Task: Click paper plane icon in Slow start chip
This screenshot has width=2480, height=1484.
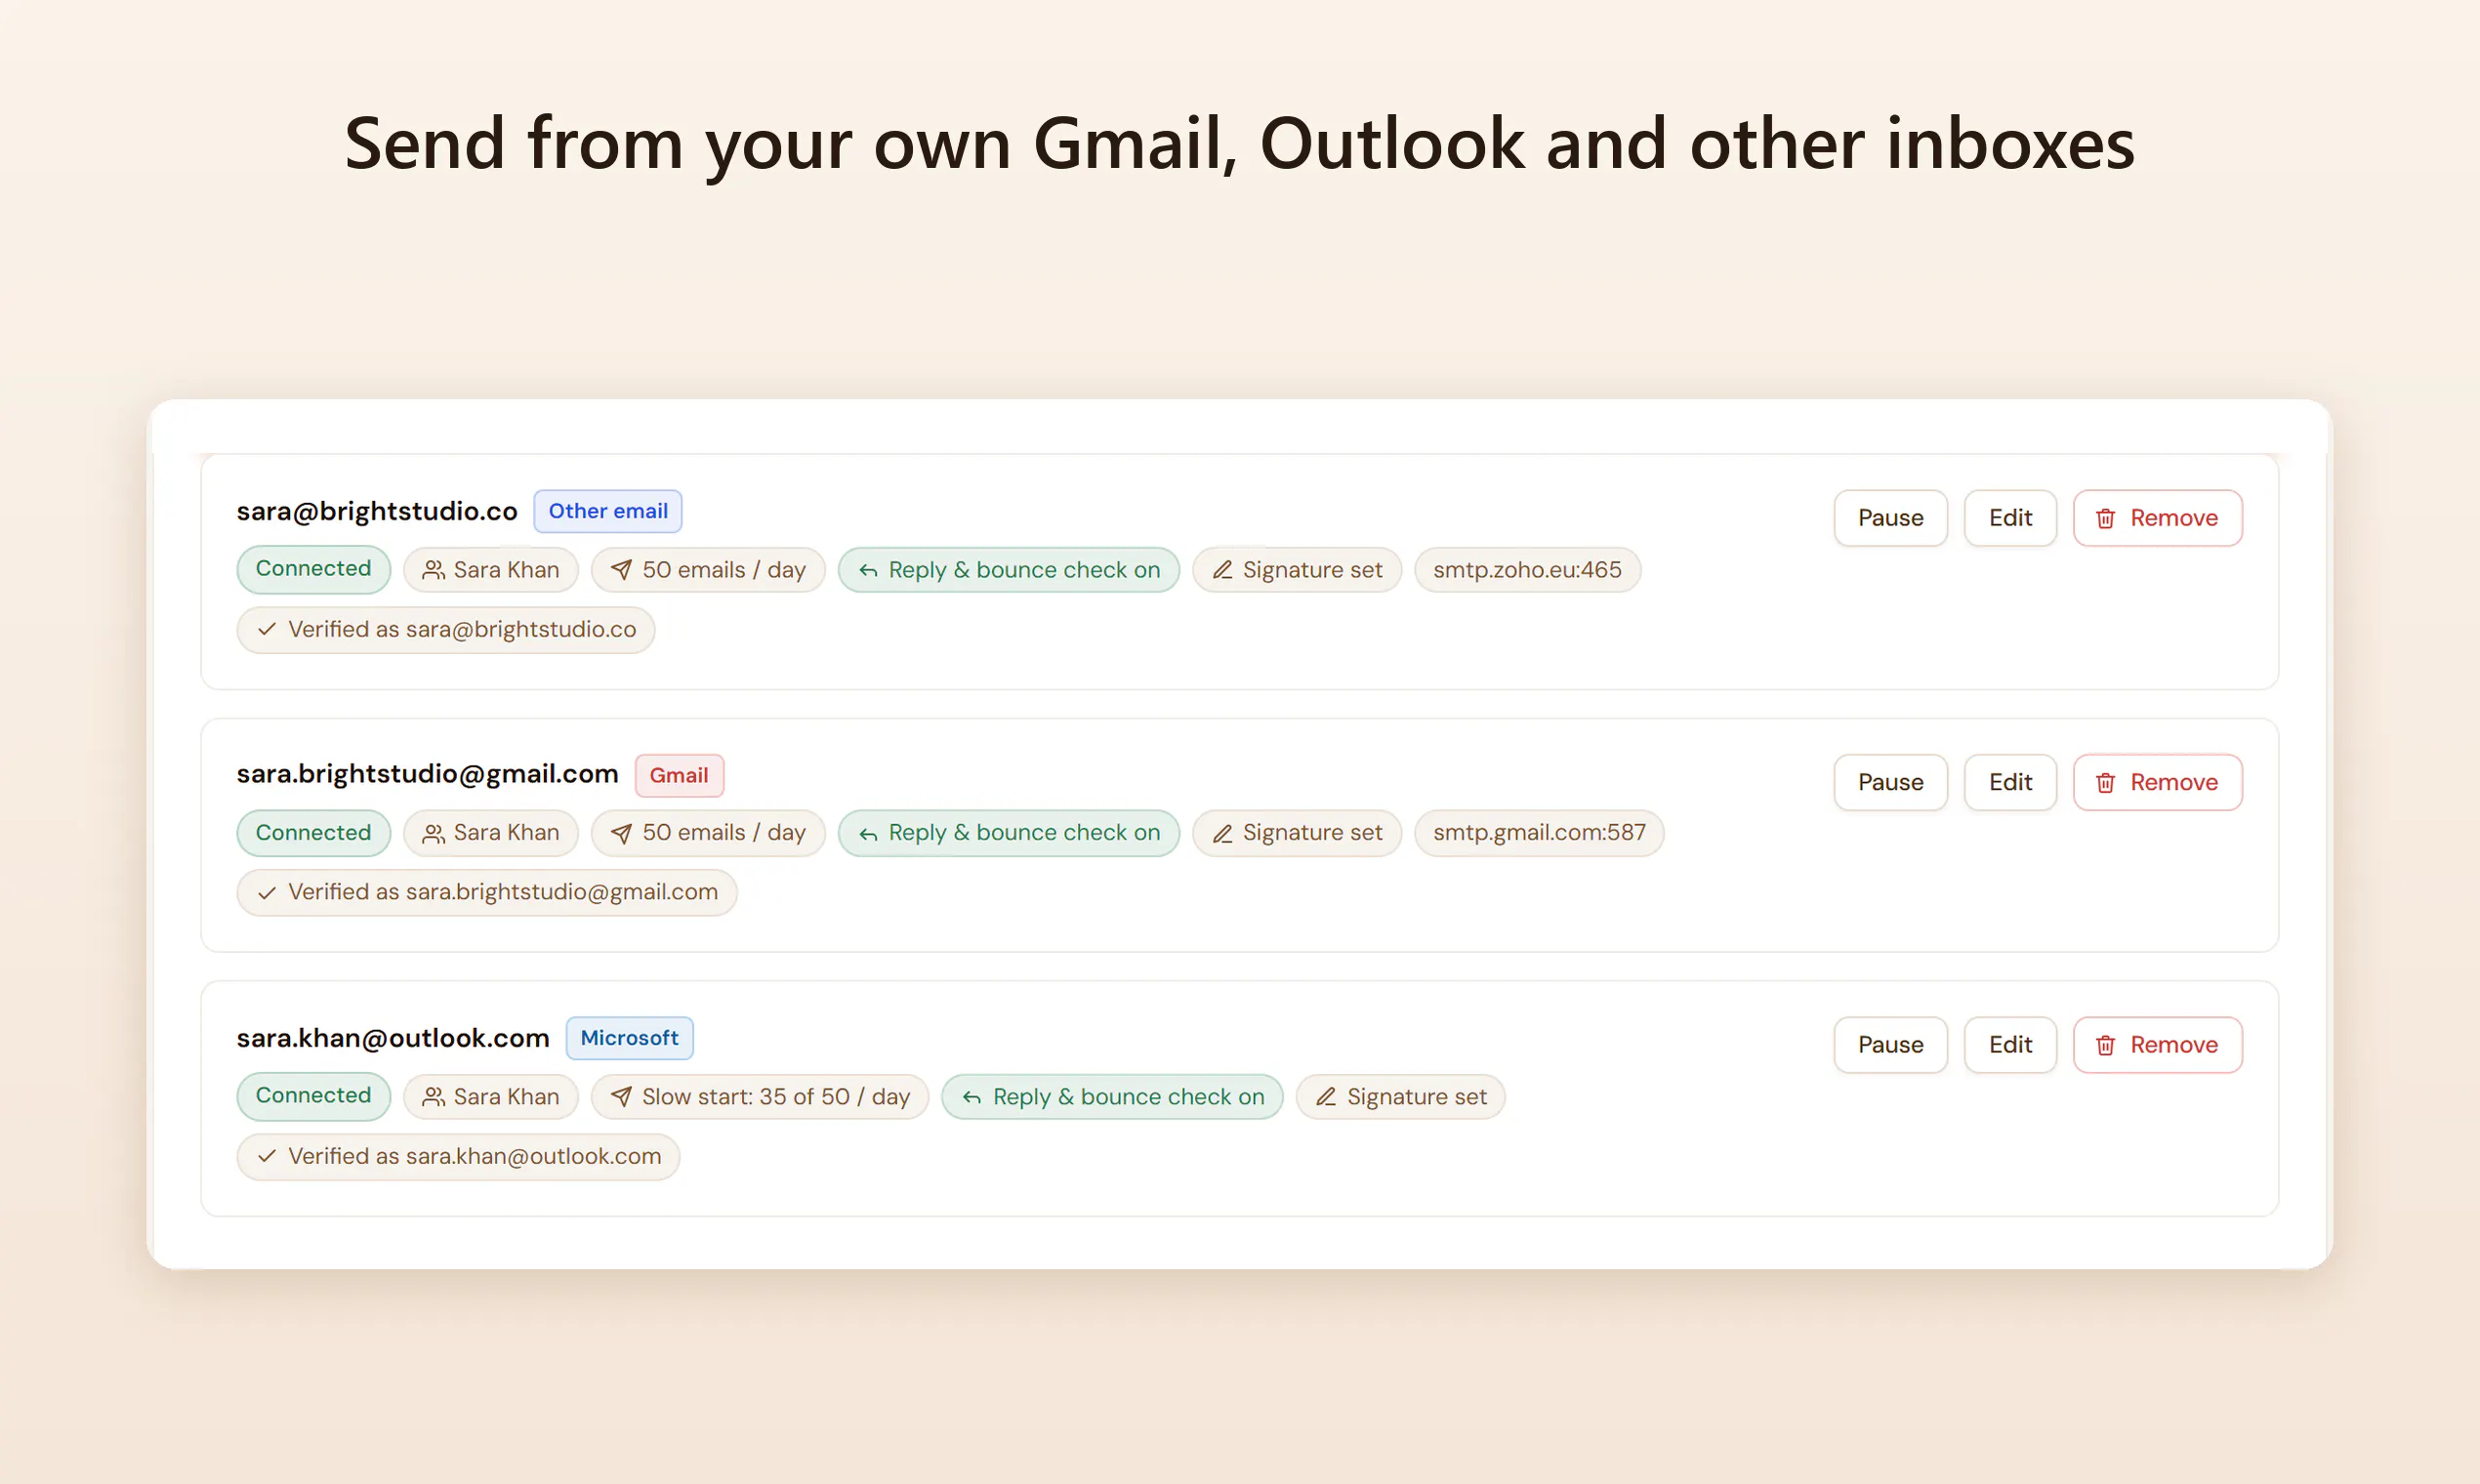Action: tap(621, 1097)
